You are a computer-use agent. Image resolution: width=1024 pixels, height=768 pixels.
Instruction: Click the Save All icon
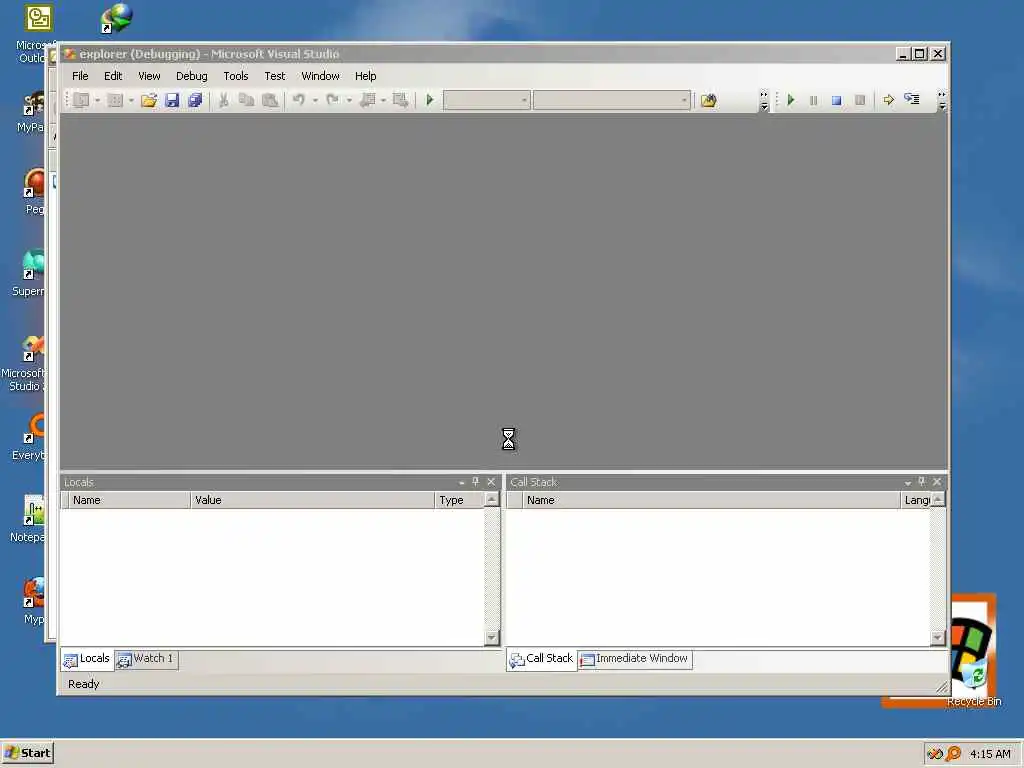pyautogui.click(x=195, y=100)
